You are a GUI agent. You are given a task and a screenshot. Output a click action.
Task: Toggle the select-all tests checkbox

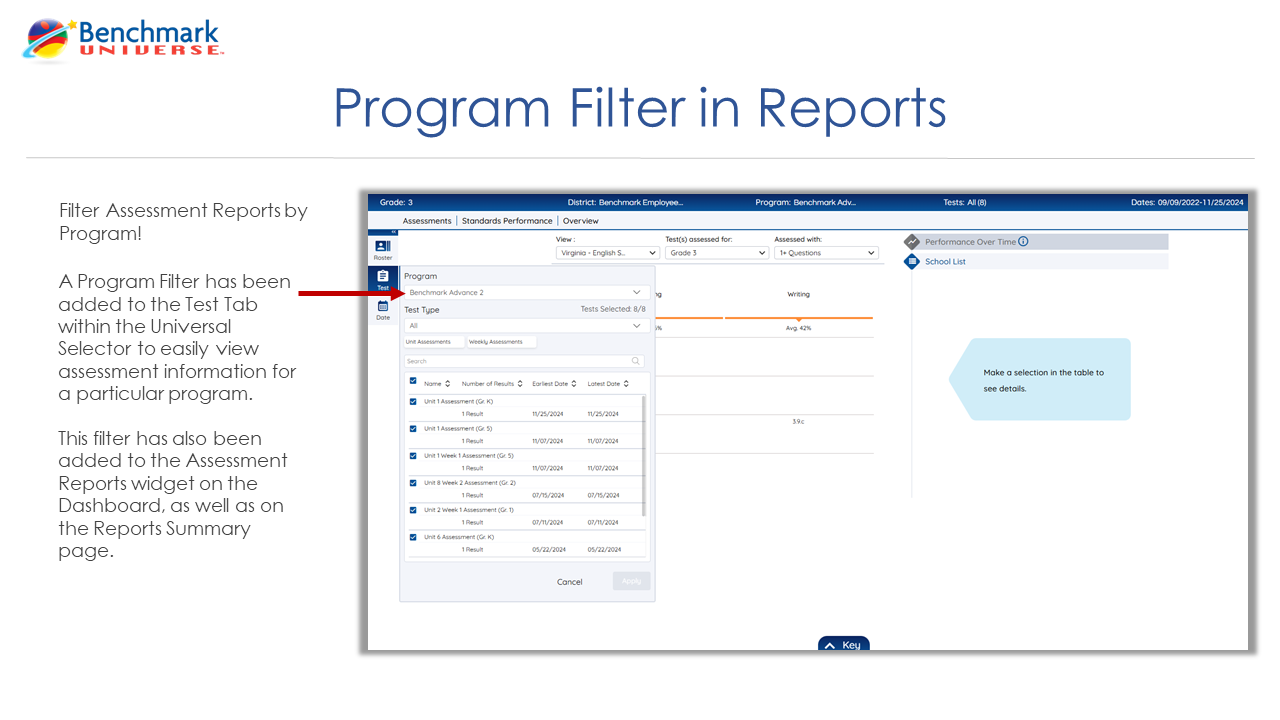[413, 381]
